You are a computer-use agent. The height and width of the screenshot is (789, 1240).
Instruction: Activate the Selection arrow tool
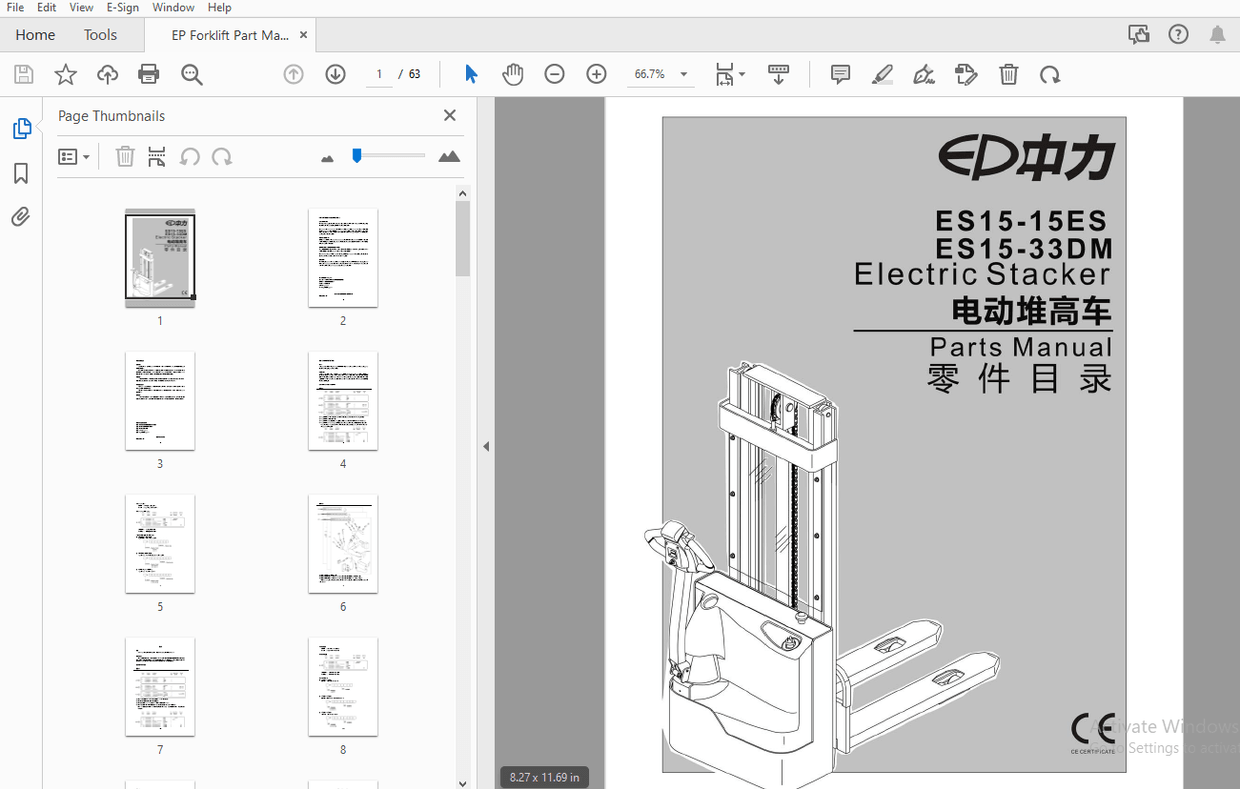point(470,74)
